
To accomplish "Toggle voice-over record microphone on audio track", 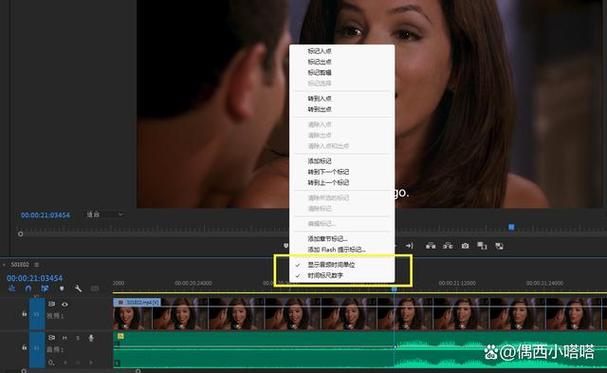I will click(x=91, y=338).
